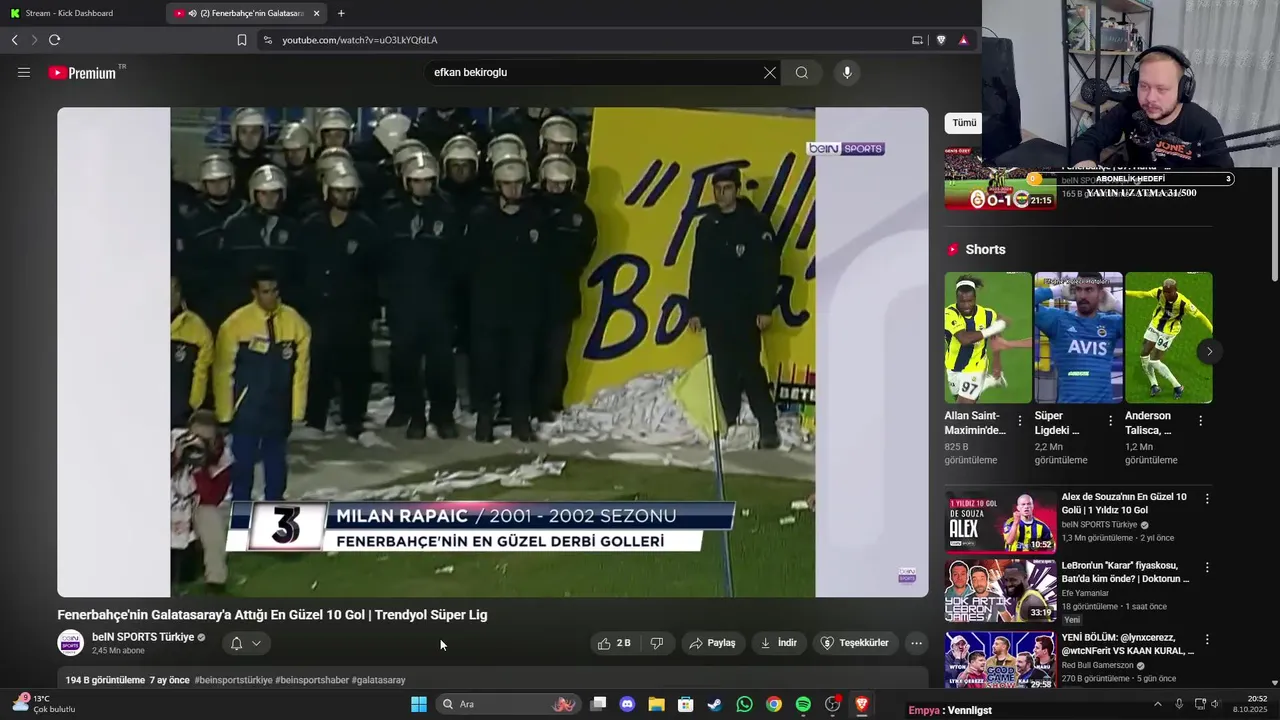1280x720 pixels.
Task: Open more actions ellipsis under video
Action: [x=916, y=643]
